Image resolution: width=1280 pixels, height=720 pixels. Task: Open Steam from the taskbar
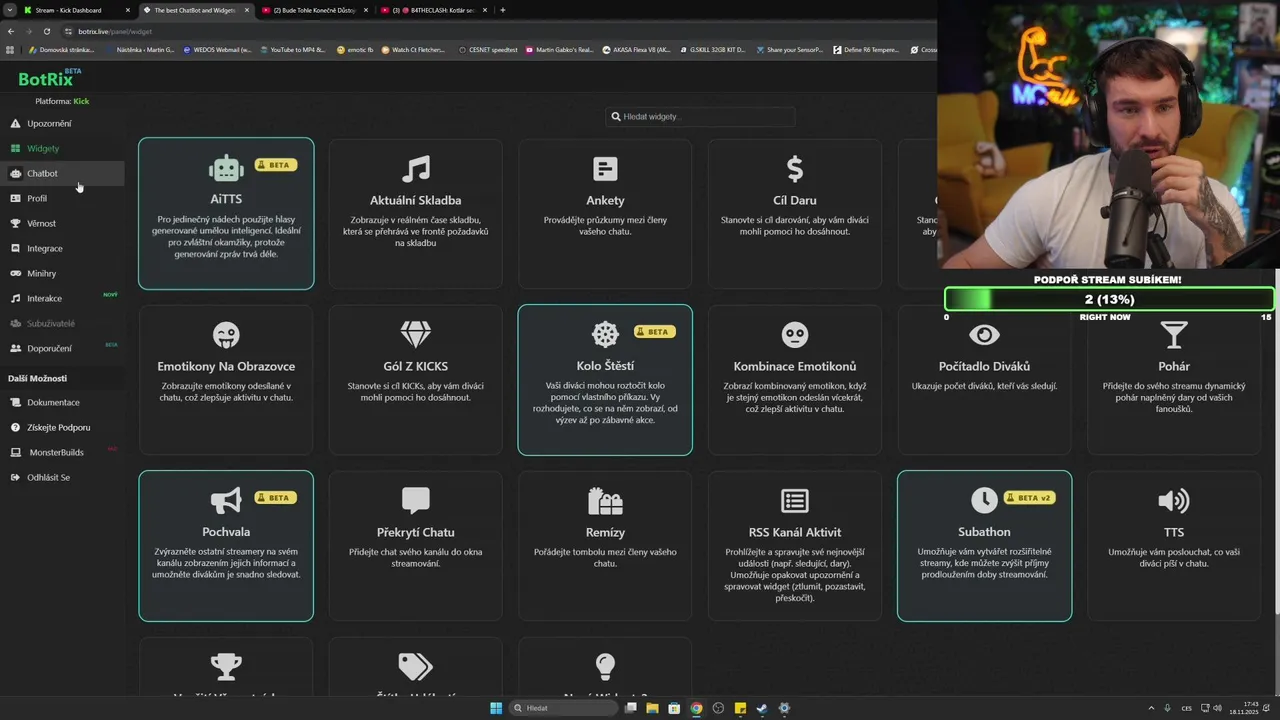[762, 708]
